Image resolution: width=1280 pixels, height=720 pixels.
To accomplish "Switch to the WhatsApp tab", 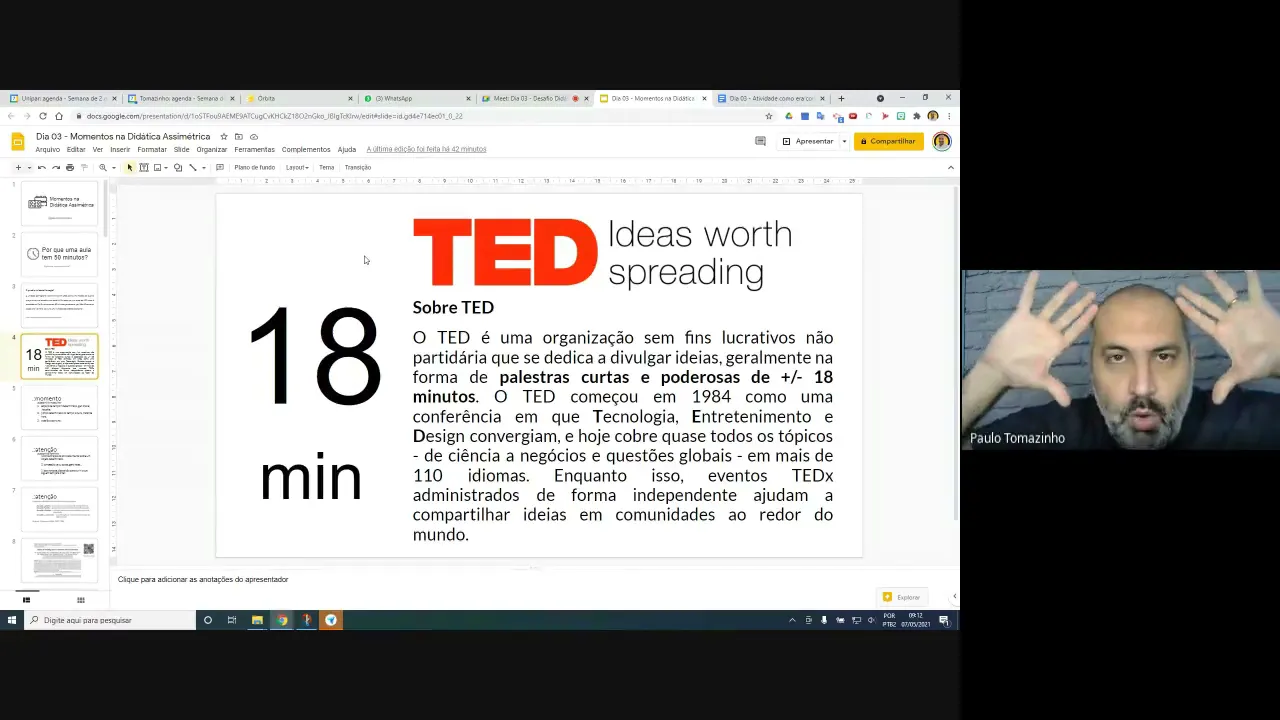I will coord(417,98).
